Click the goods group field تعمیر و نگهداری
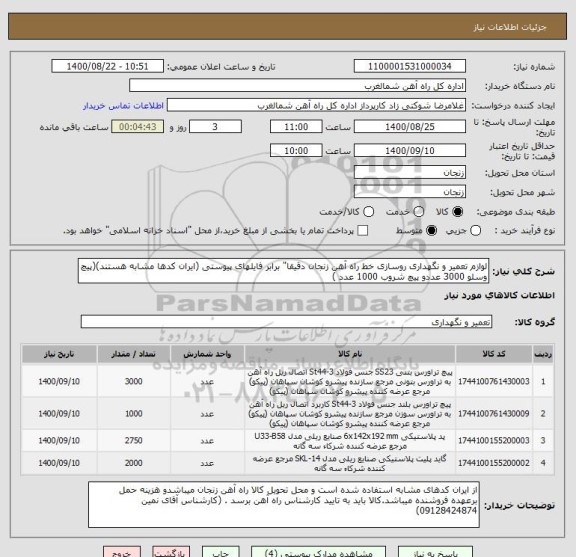The image size is (576, 557). 286,322
